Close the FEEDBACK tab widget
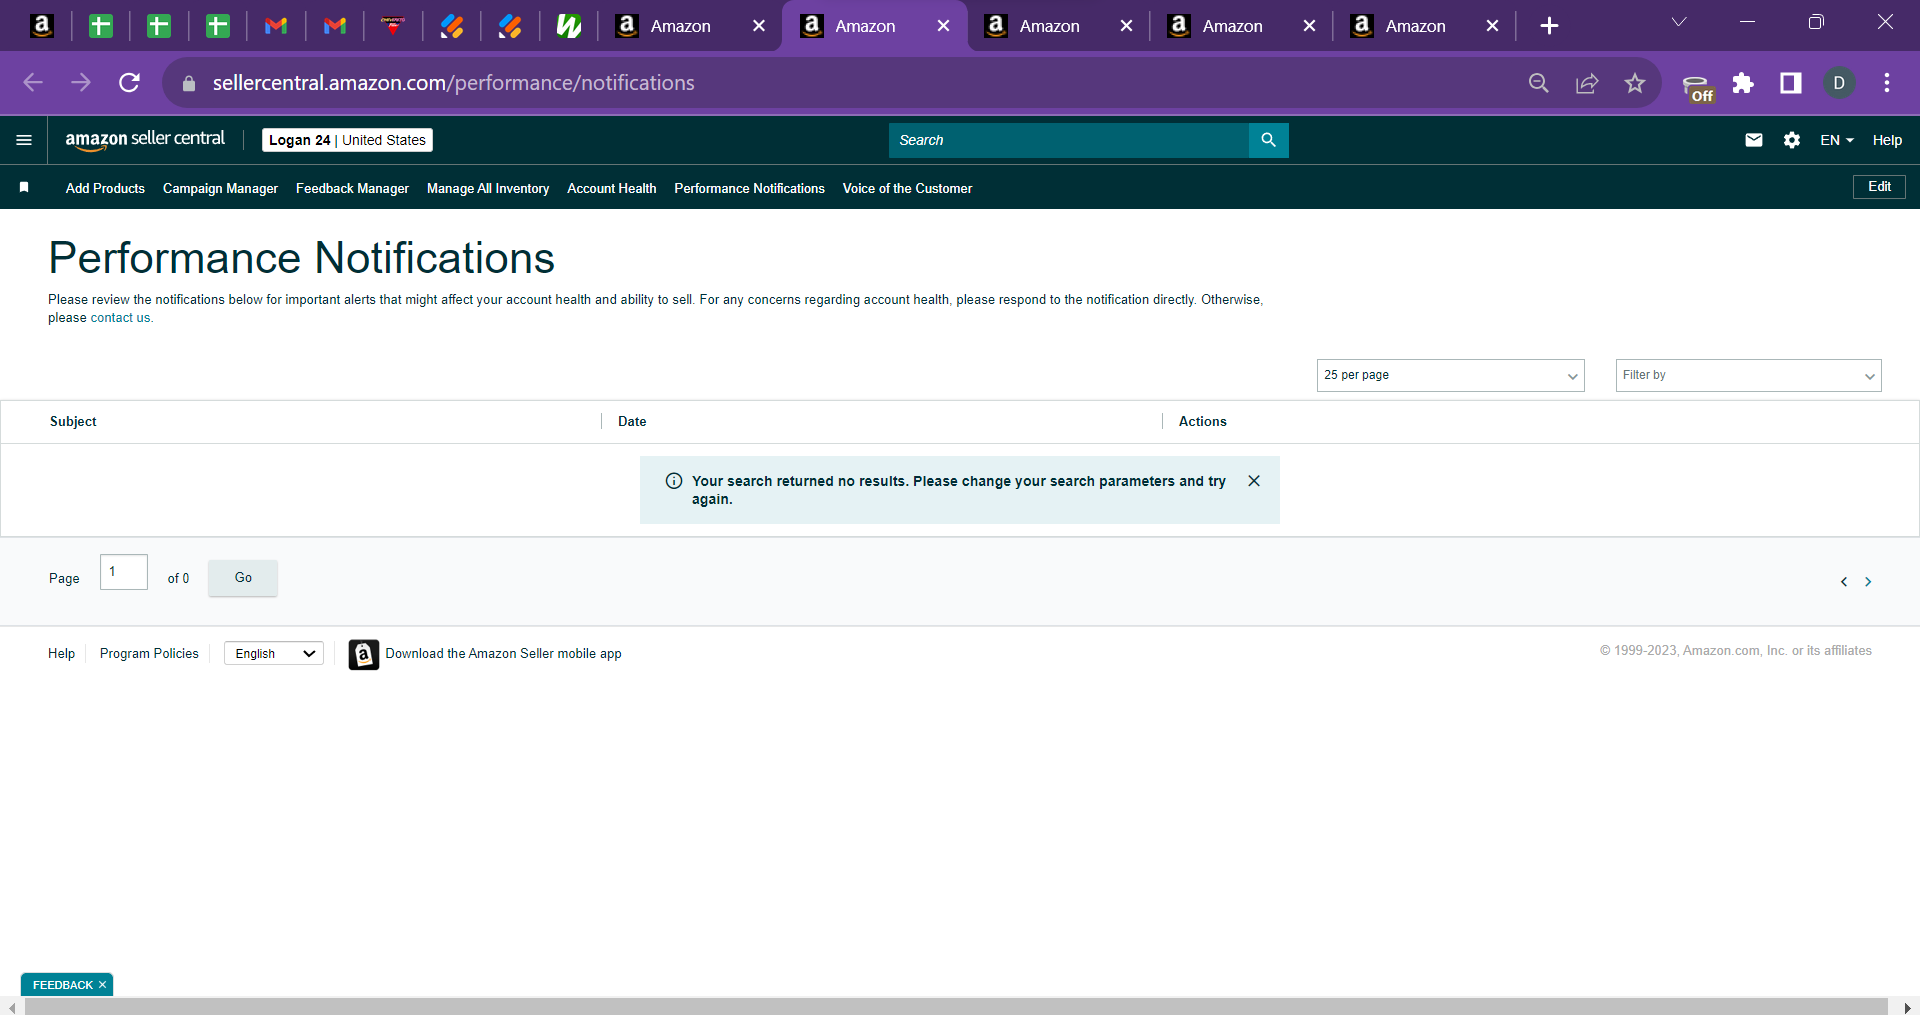Viewport: 1920px width, 1015px height. (102, 985)
